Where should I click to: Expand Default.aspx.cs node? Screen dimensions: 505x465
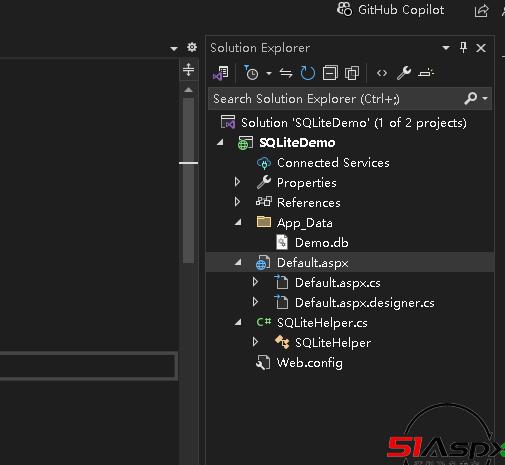(x=255, y=282)
